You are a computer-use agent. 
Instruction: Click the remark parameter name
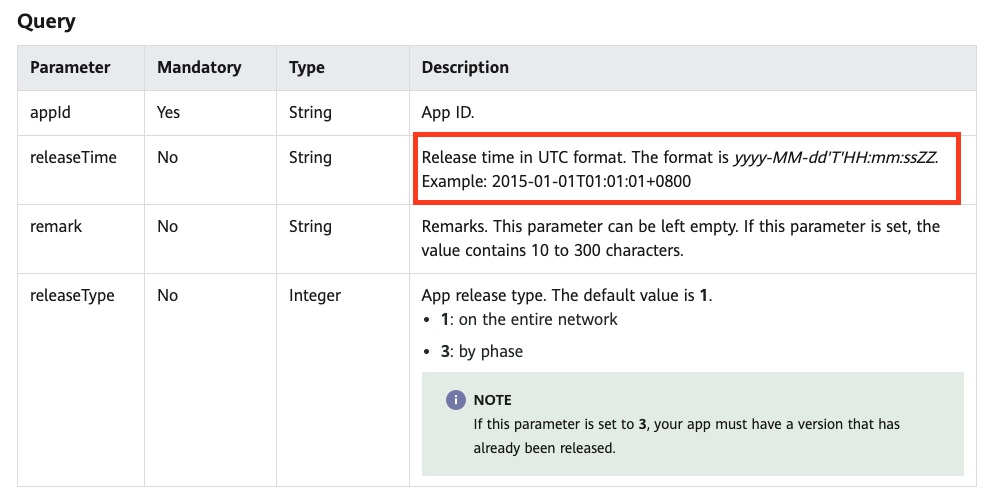coord(56,226)
